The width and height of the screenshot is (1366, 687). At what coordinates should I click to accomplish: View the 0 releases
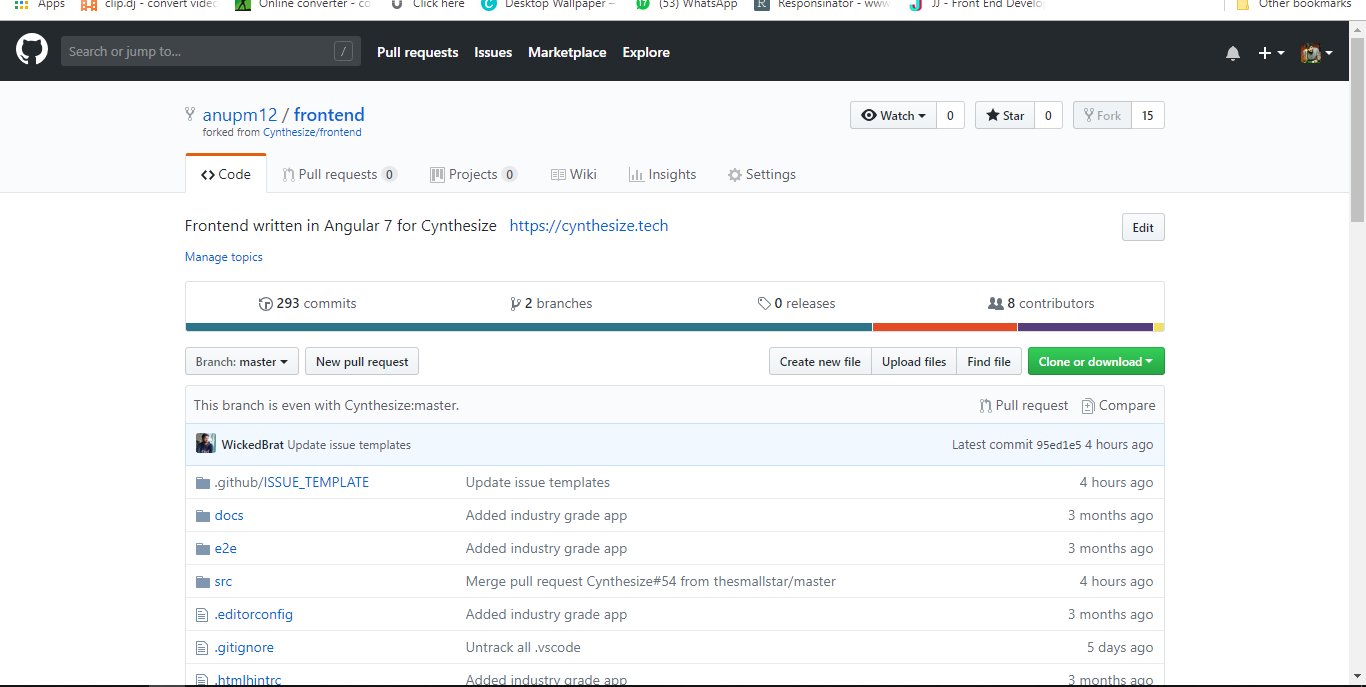pos(796,303)
